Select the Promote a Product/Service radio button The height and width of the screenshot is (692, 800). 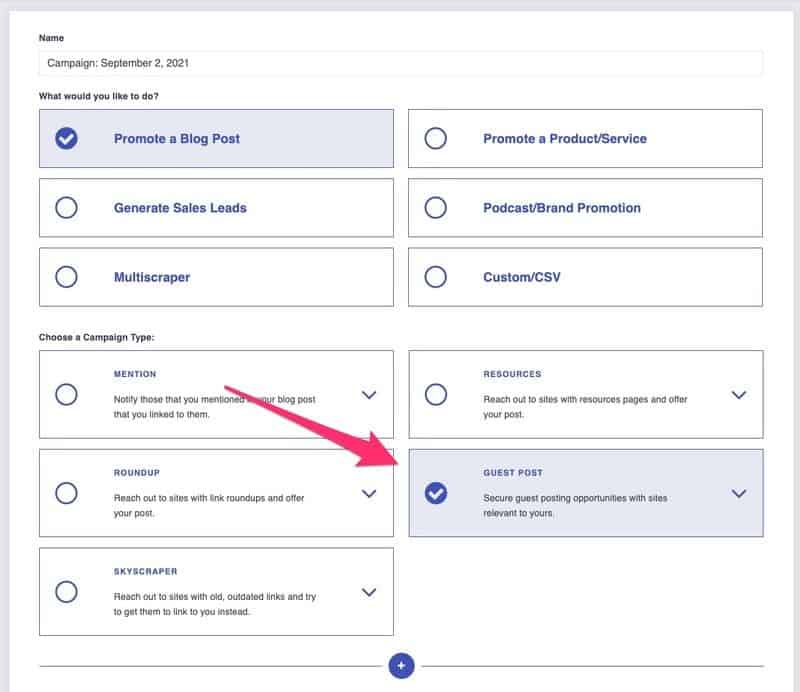pyautogui.click(x=436, y=138)
